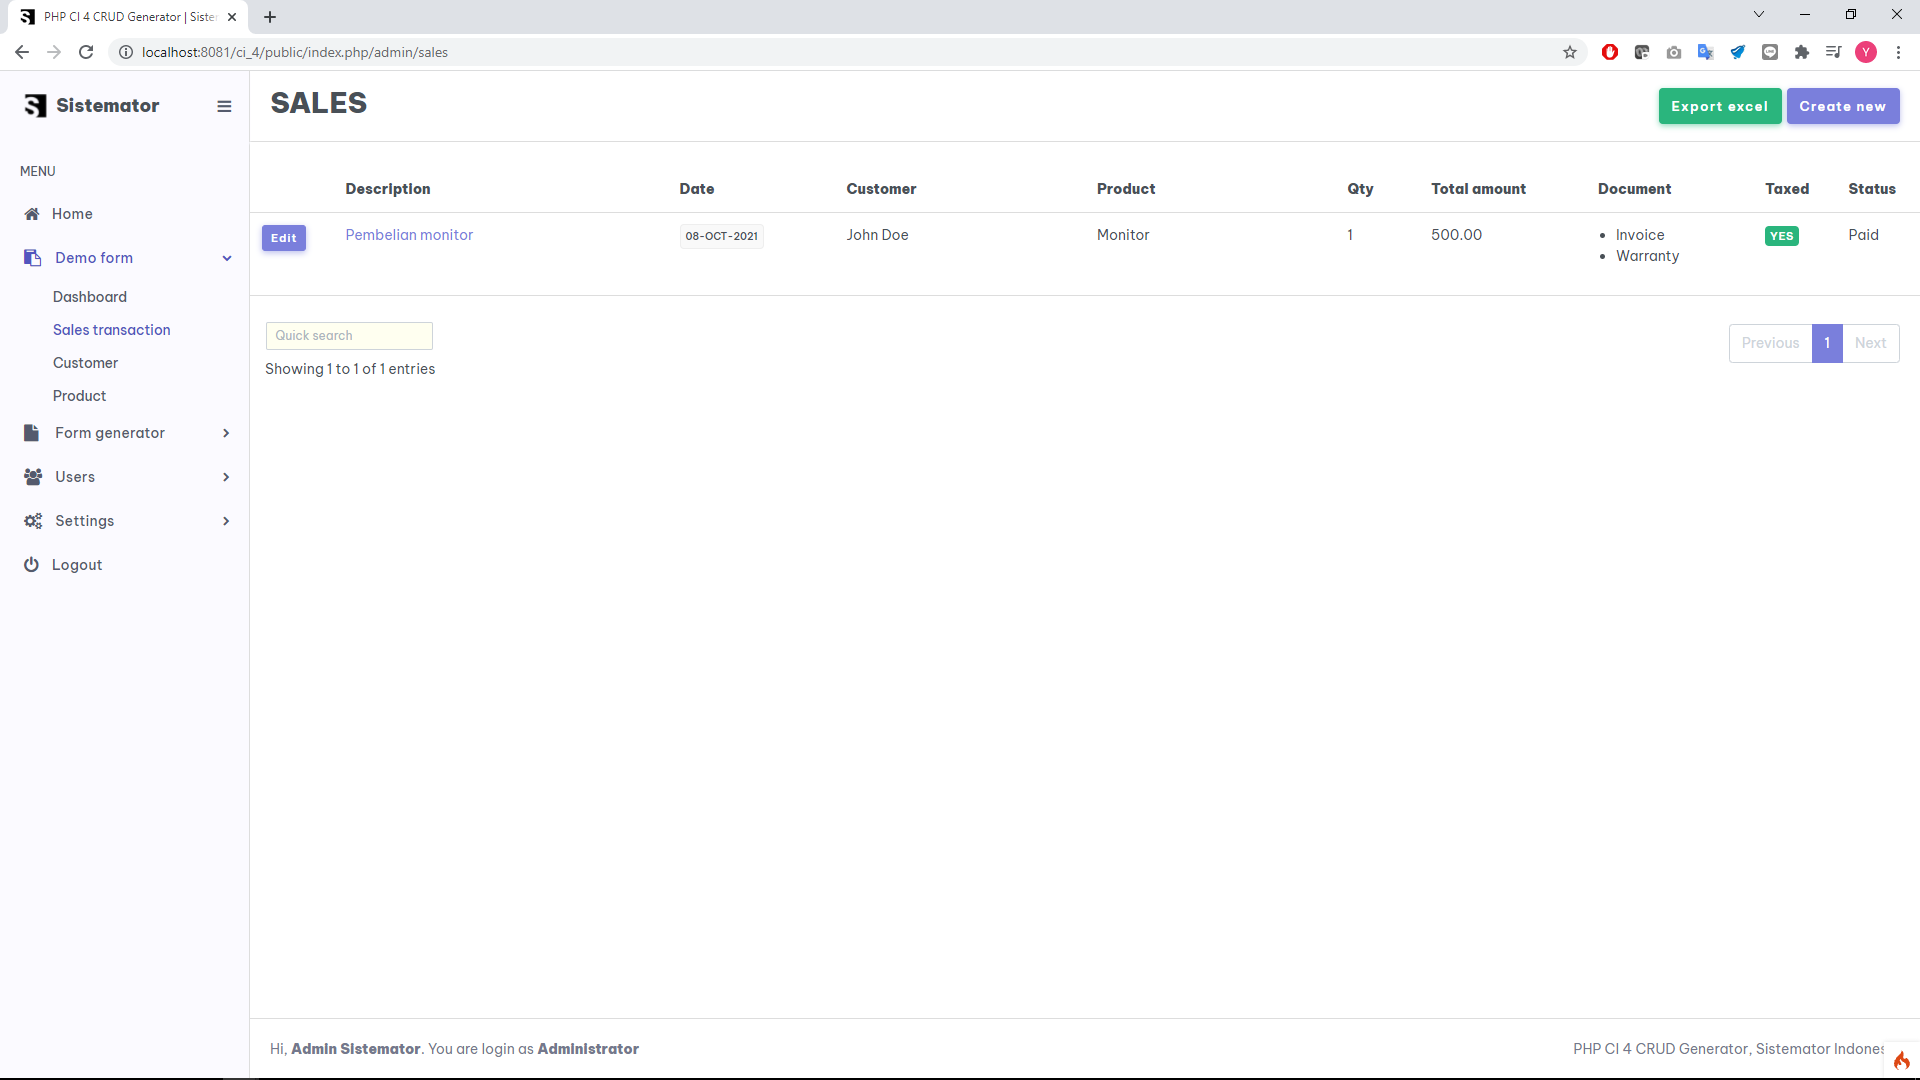Open browser extensions puzzle icon
Image resolution: width=1920 pixels, height=1080 pixels.
tap(1802, 52)
